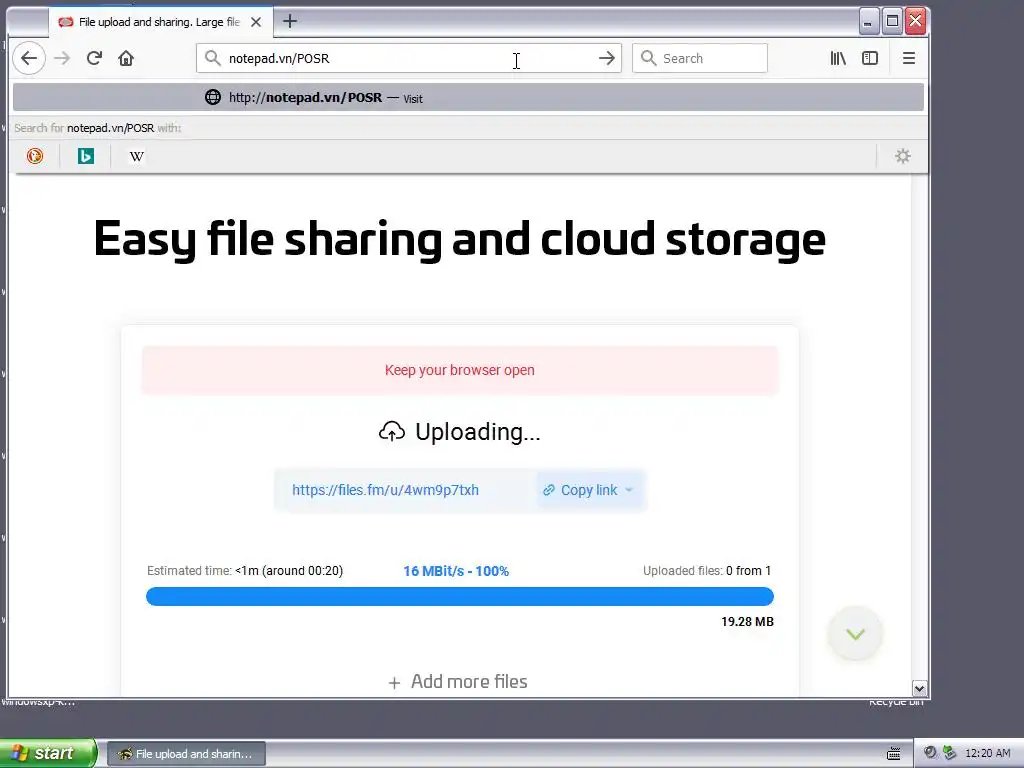The width and height of the screenshot is (1024, 768).
Task: Click the forward navigation arrow
Action: tap(62, 58)
